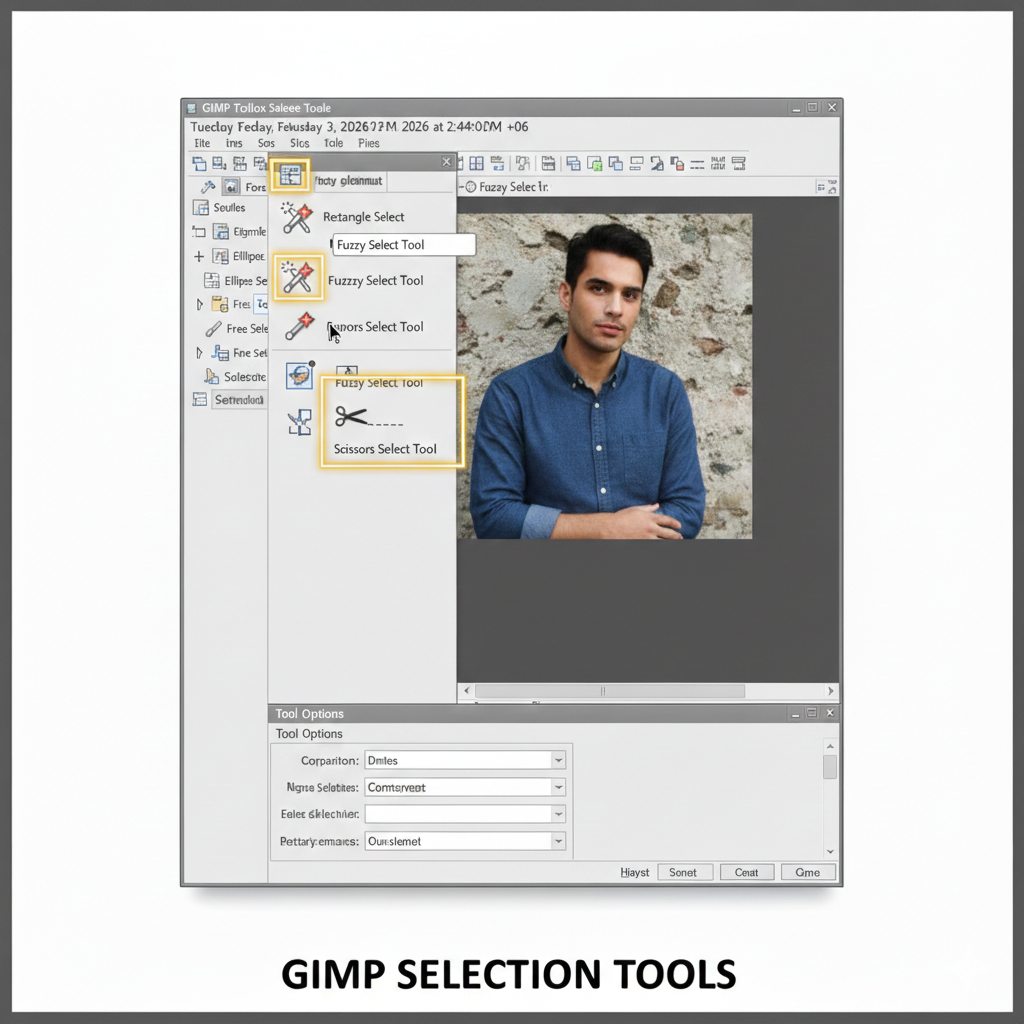Click the icon next to 'Ellipee'
Viewport: 1024px width, 1024px height.
click(221, 256)
